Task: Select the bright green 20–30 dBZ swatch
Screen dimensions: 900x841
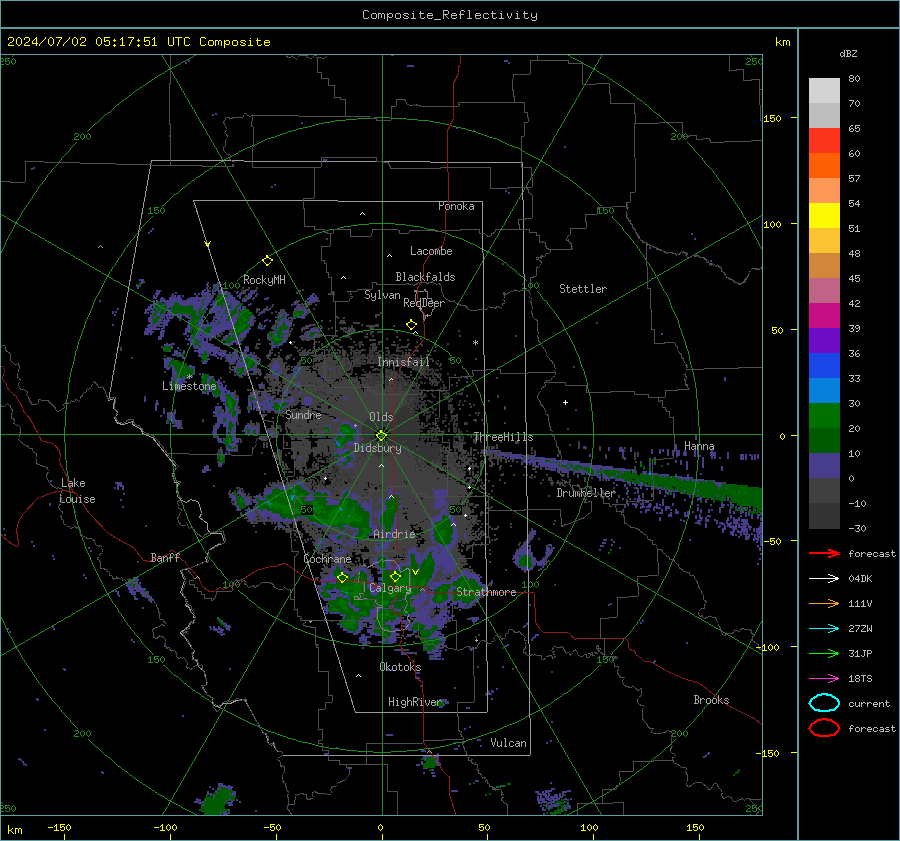Action: coord(824,416)
